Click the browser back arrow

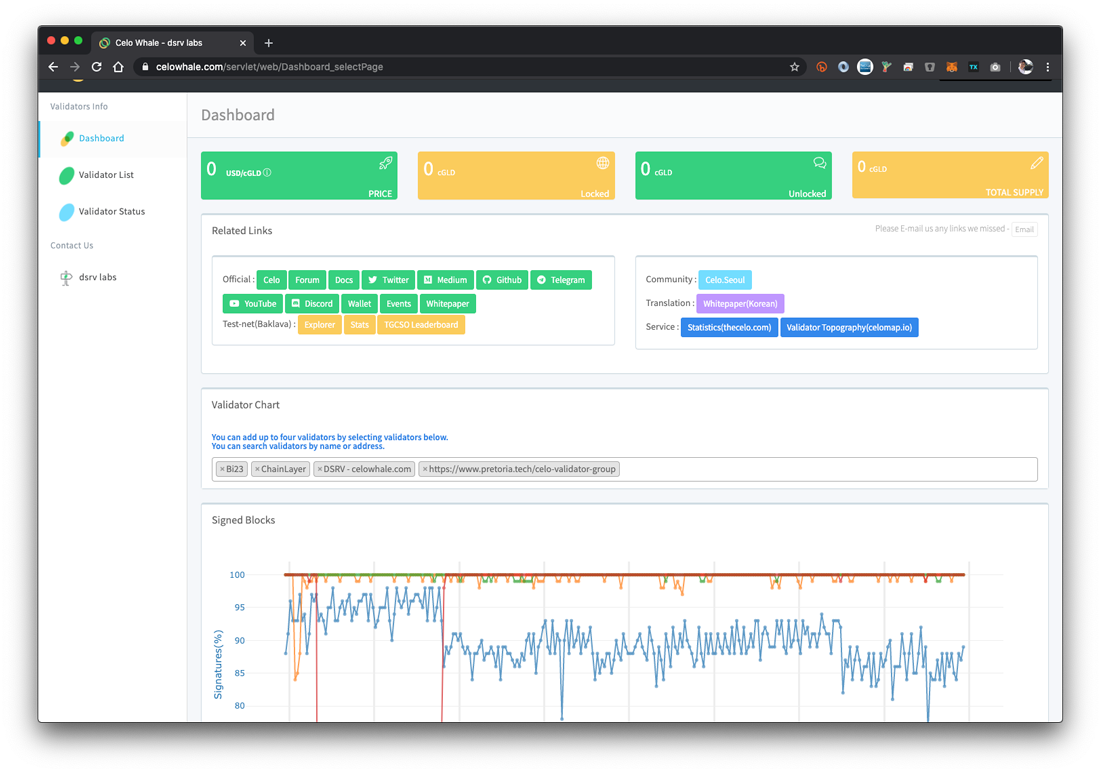click(x=53, y=67)
